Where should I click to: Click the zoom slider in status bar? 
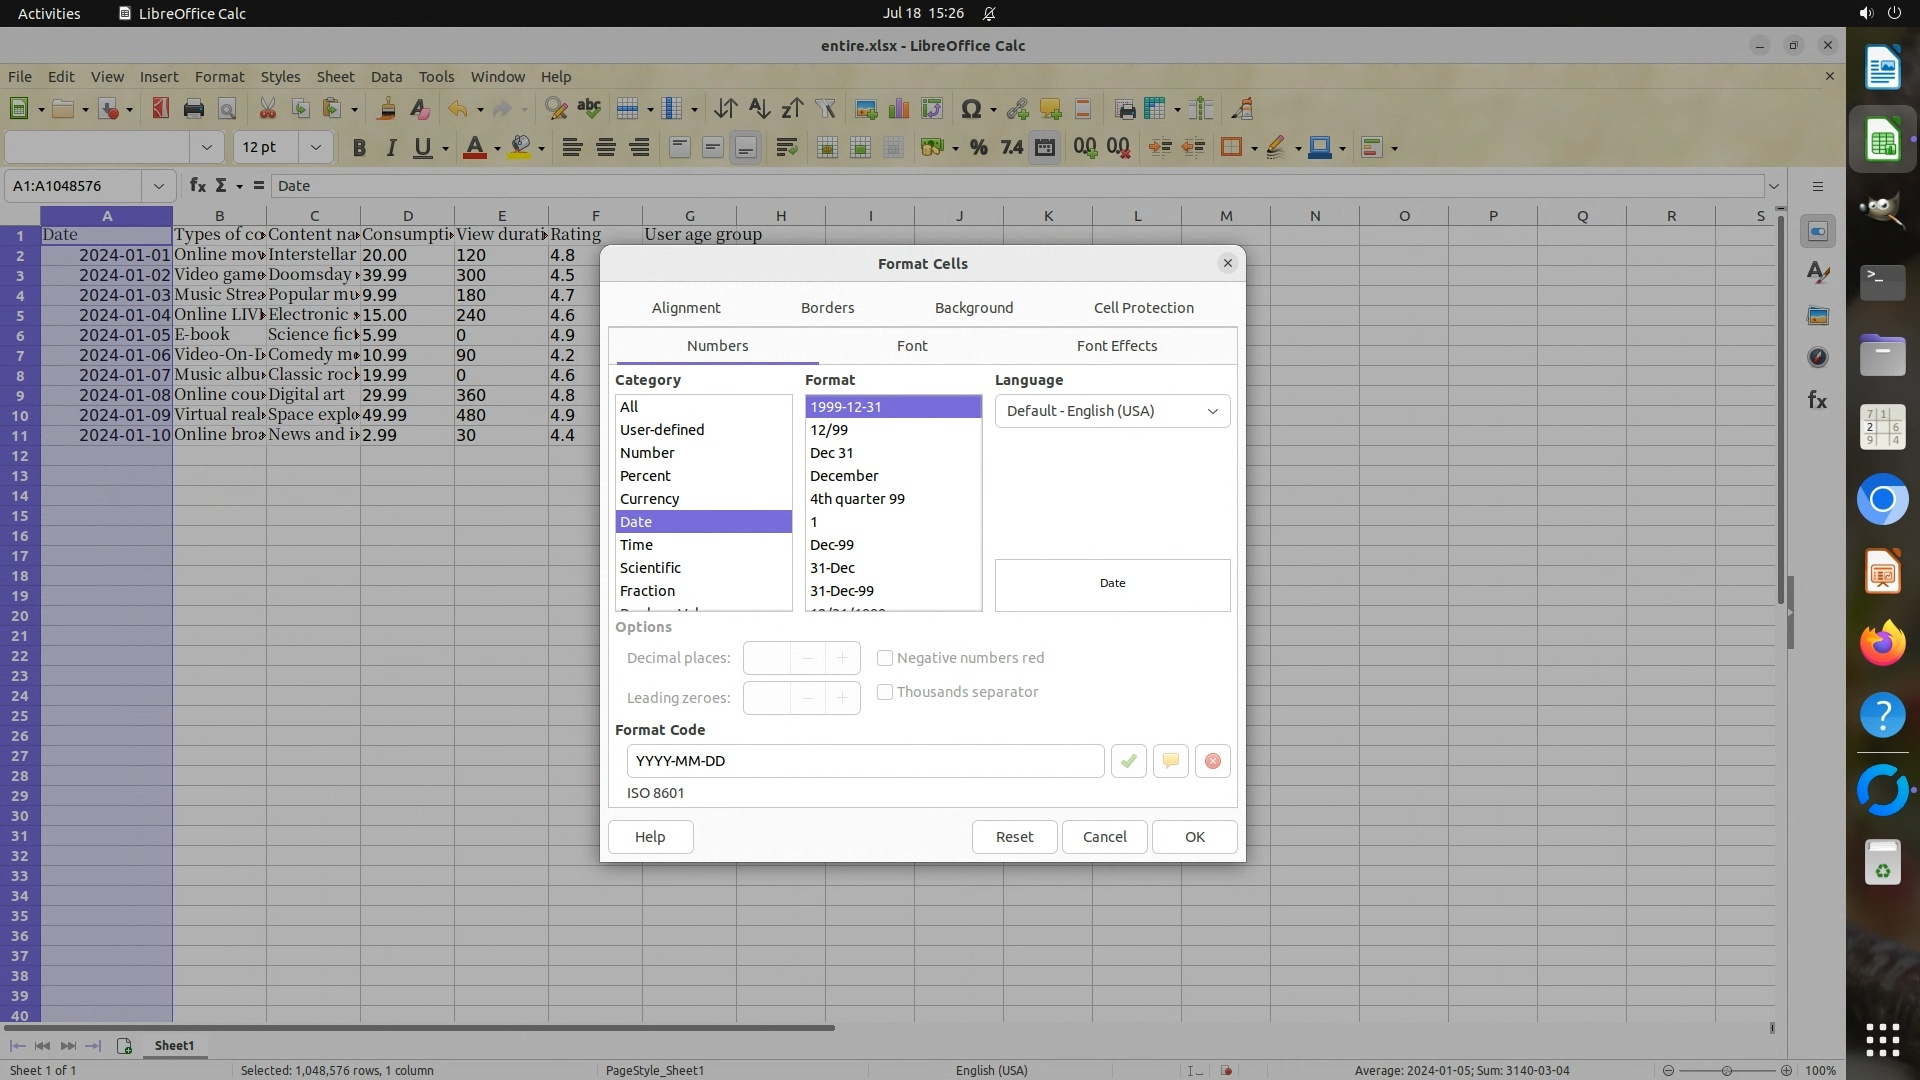[x=1726, y=1070]
